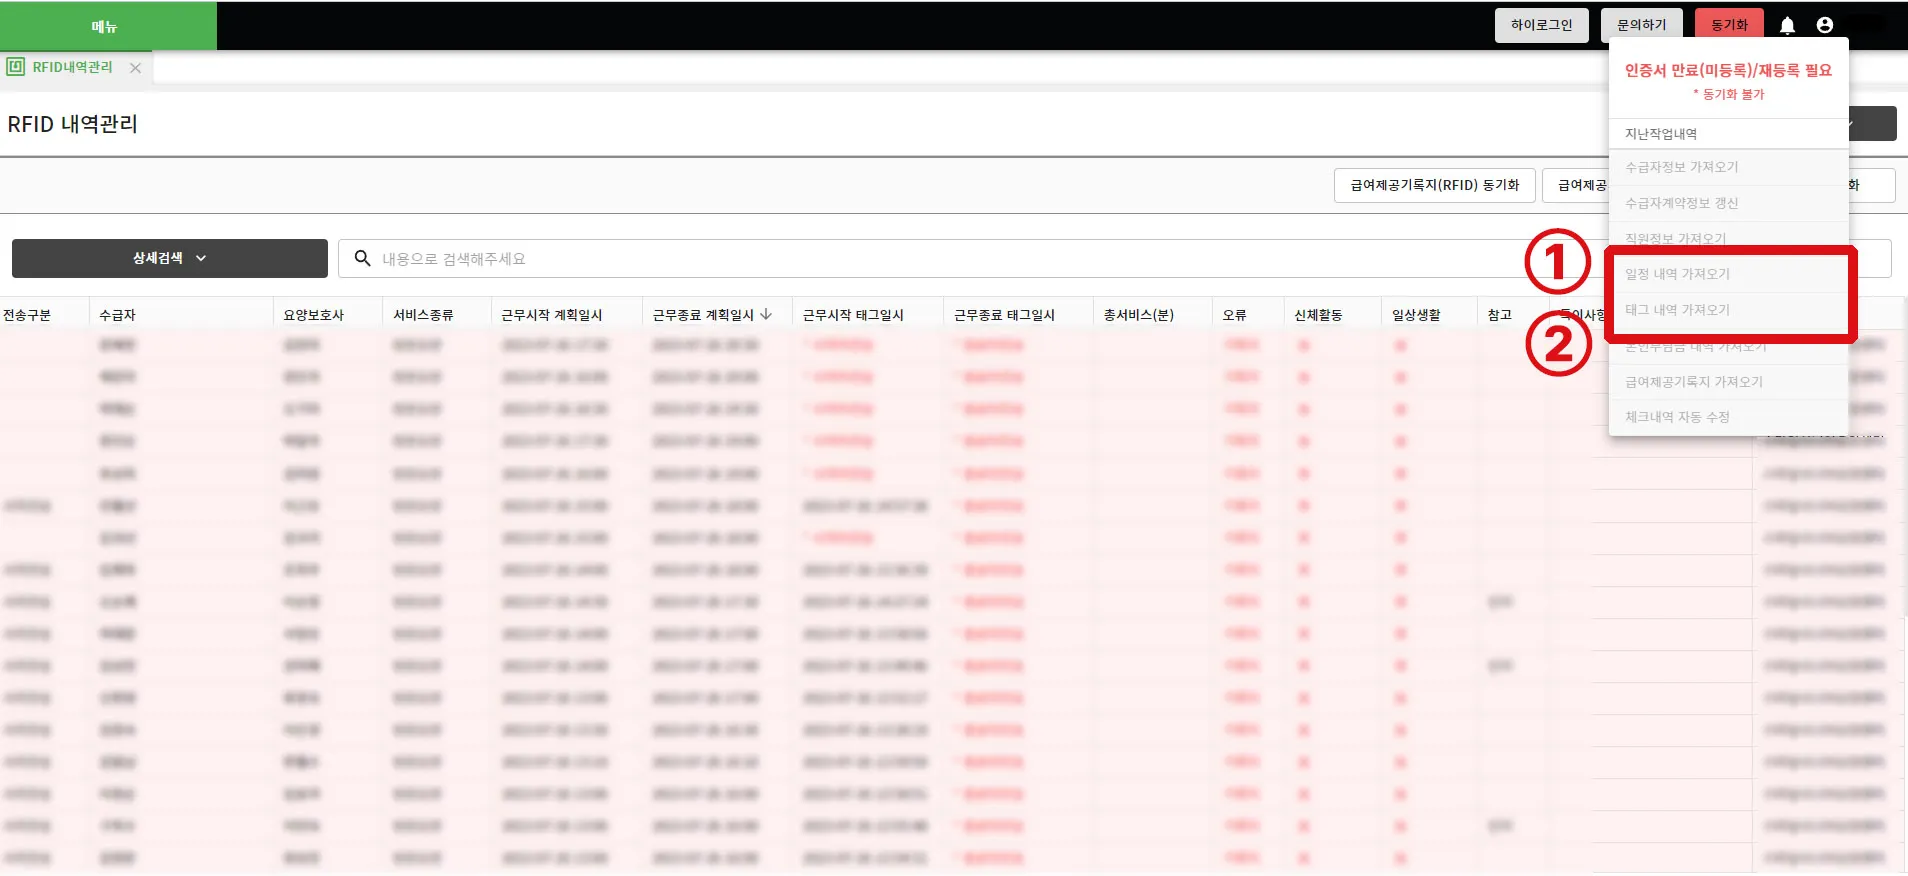Click the 일상생활 column header
The height and width of the screenshot is (876, 1908).
[x=1416, y=315]
